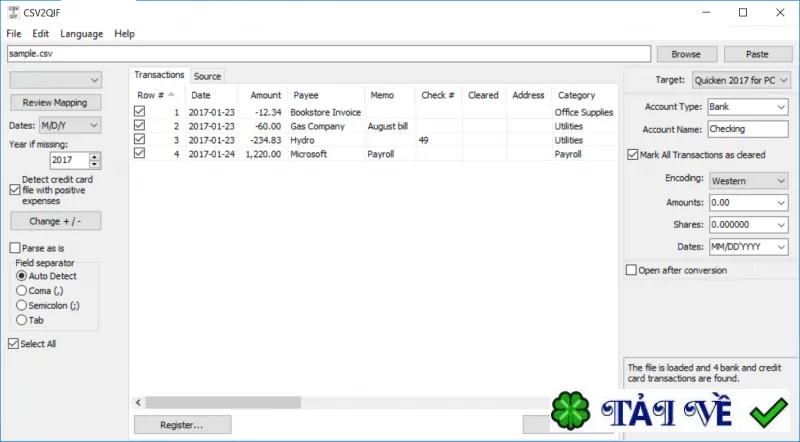Switch to the Source tab
Screen dimensions: 800x442
[x=208, y=77]
